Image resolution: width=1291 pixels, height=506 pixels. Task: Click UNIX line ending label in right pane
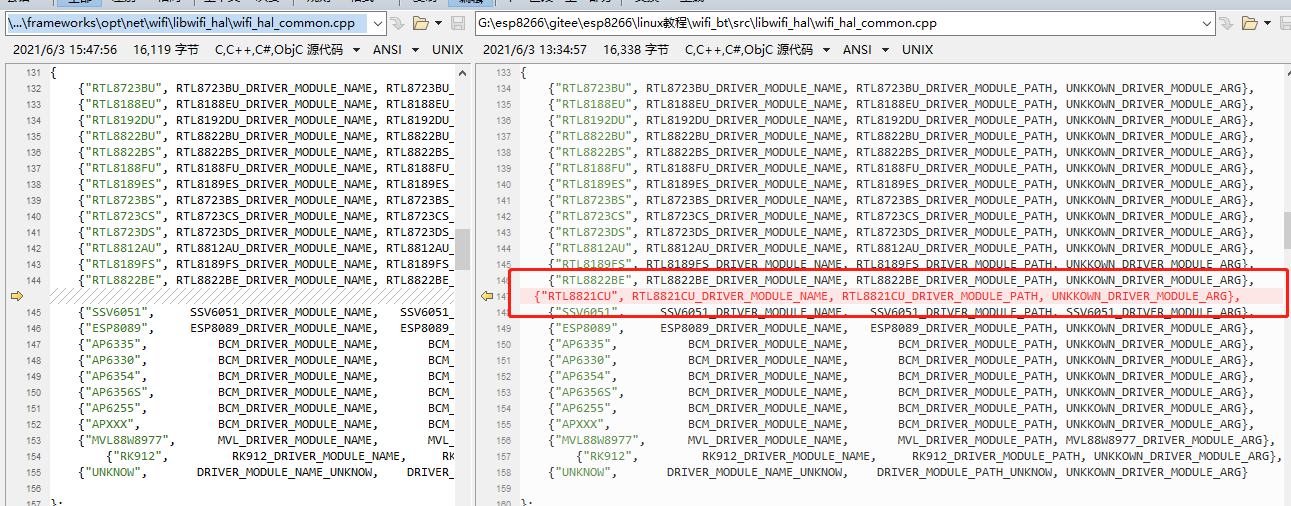coord(917,49)
